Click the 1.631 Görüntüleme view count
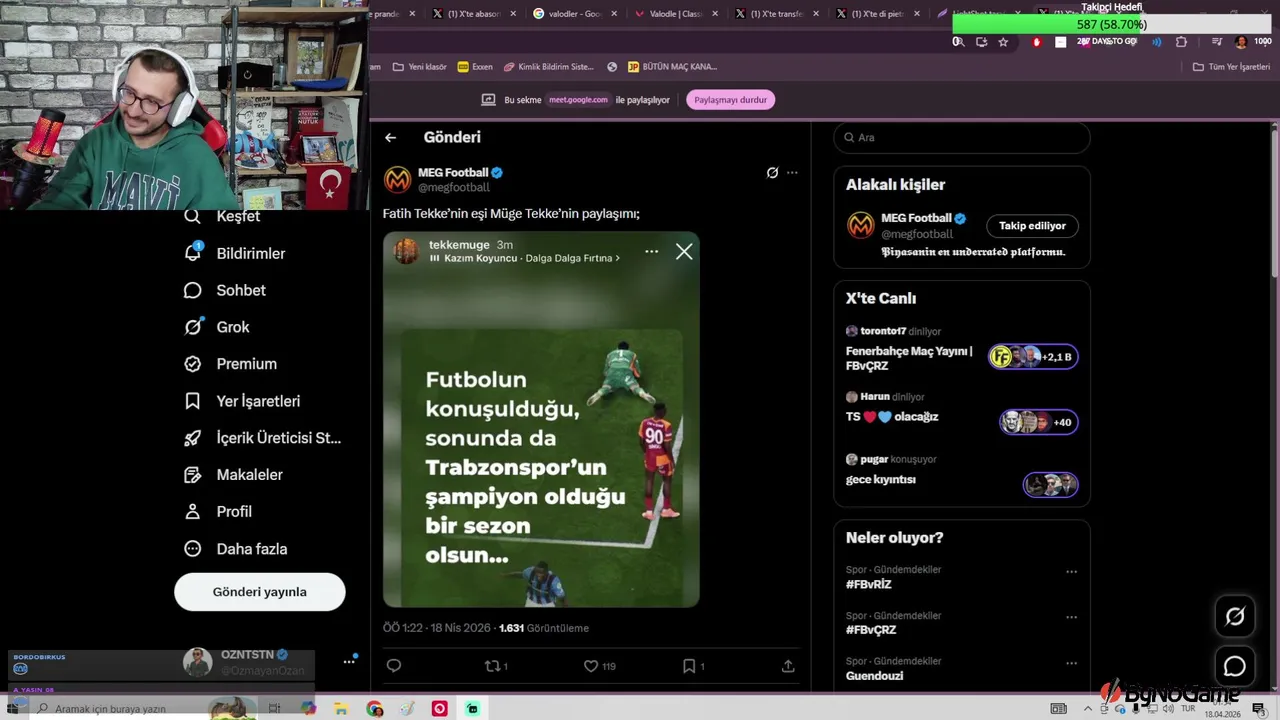Viewport: 1280px width, 720px height. click(x=544, y=628)
